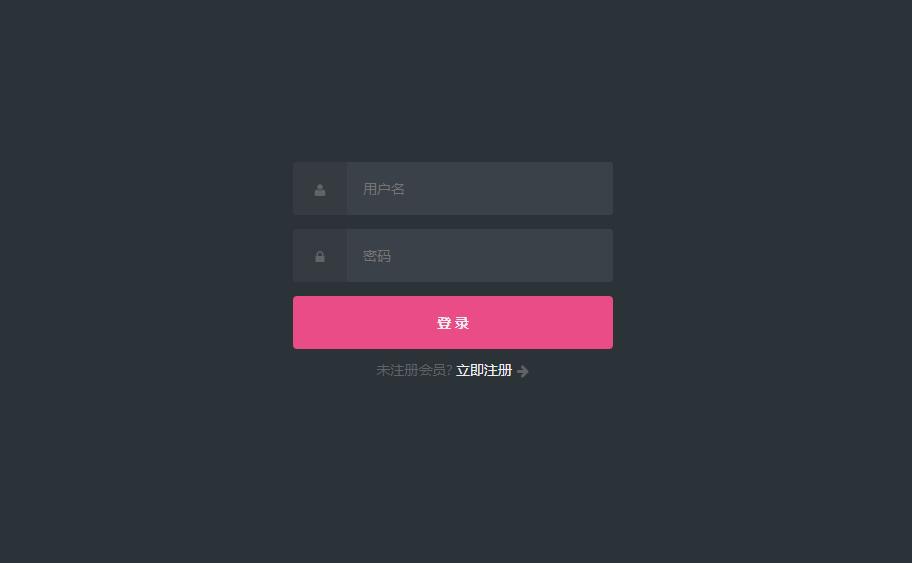912x563 pixels.
Task: Click the 未注册会员? prompt text
Action: point(414,370)
